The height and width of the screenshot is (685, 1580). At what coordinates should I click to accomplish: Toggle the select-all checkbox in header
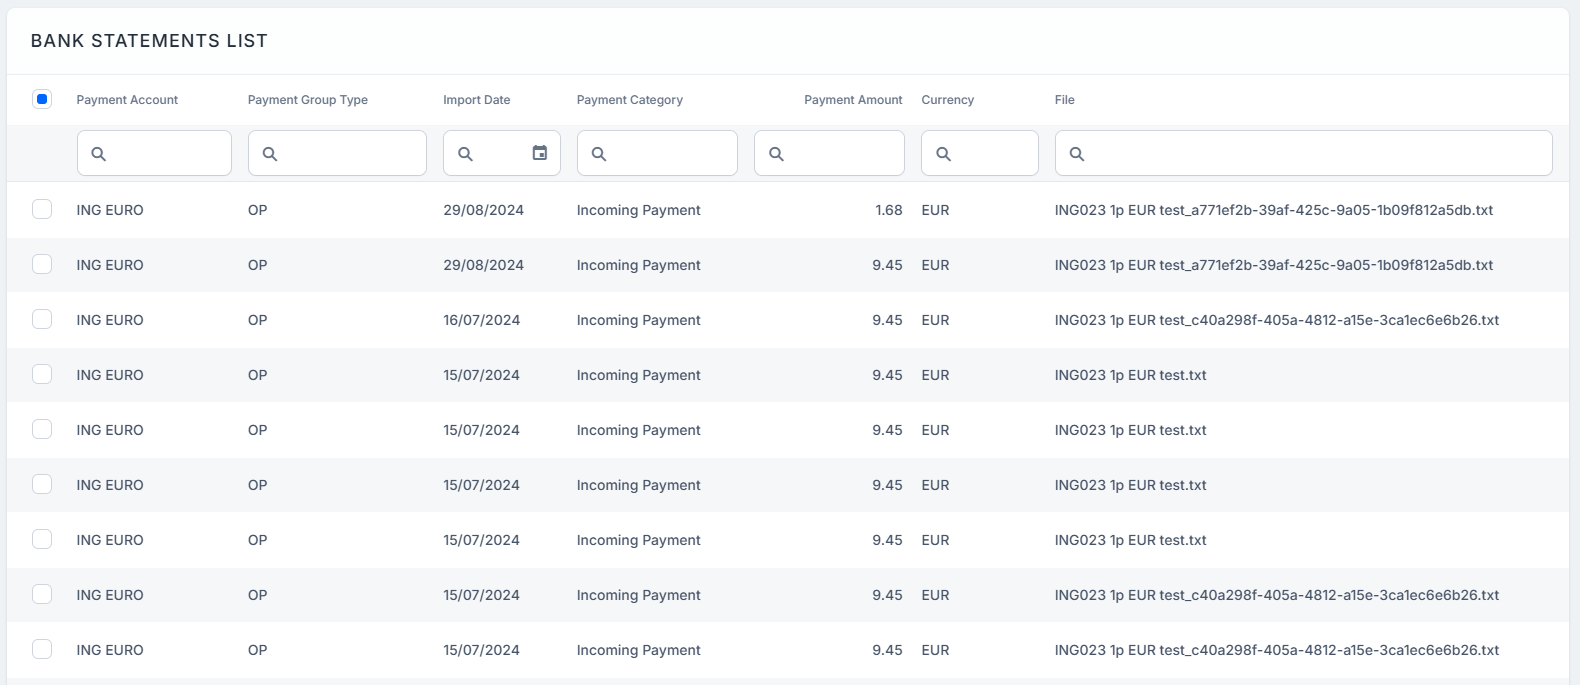(x=42, y=99)
